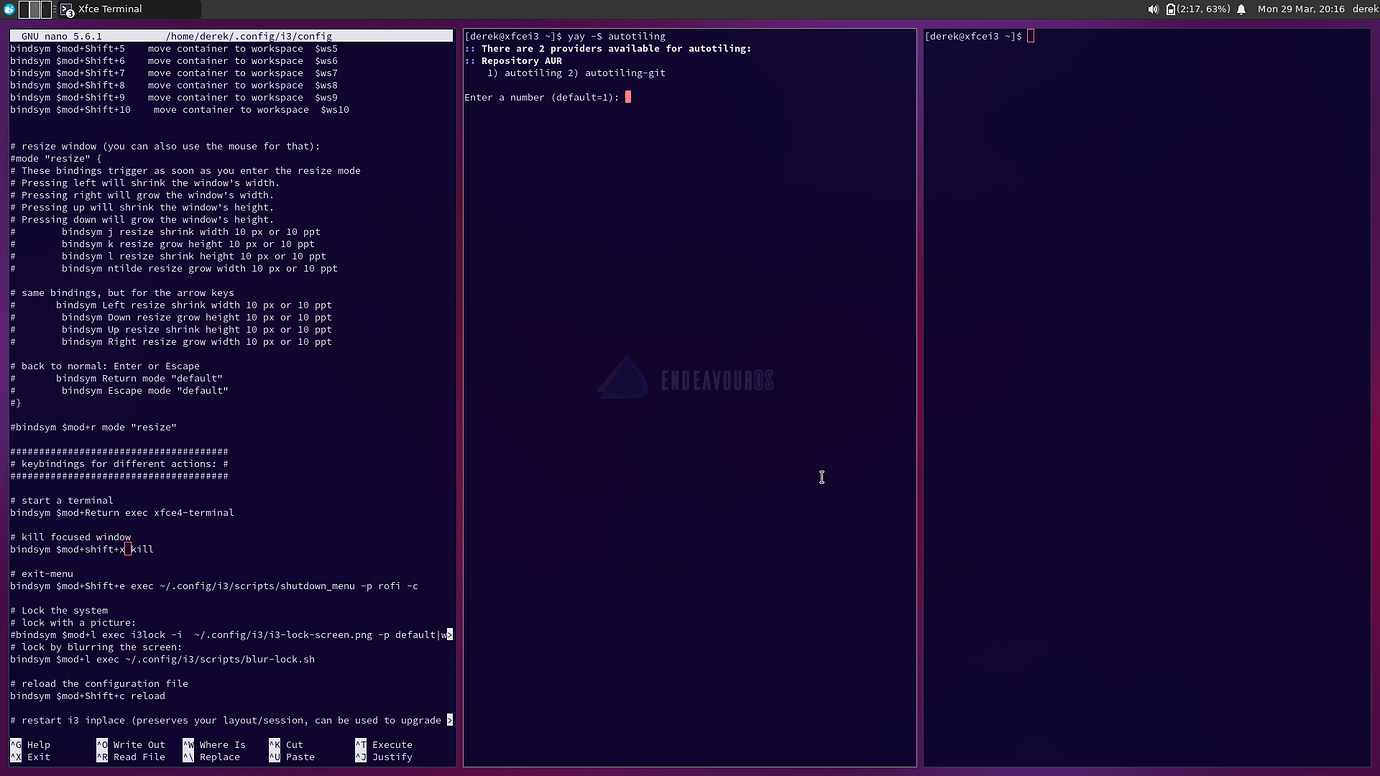The image size is (1380, 776).
Task: Click the yay 'Enter a number' prompt field
Action: pos(628,97)
